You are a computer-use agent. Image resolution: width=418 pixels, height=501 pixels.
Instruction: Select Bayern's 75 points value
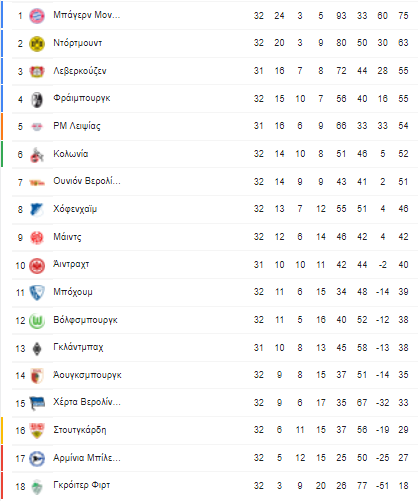coord(403,16)
